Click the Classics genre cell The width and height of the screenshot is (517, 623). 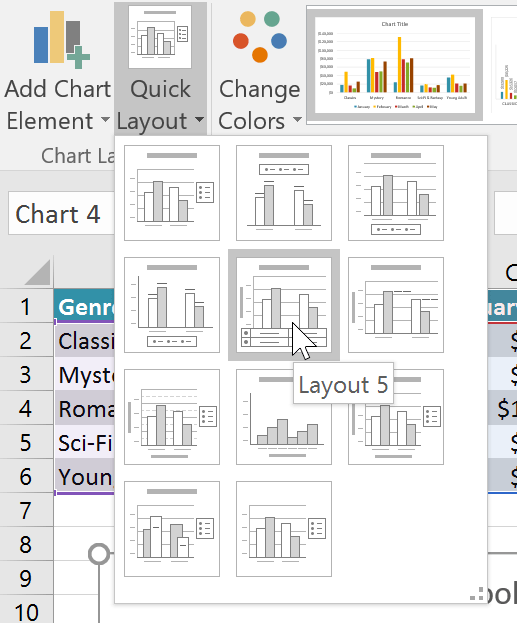tap(84, 340)
